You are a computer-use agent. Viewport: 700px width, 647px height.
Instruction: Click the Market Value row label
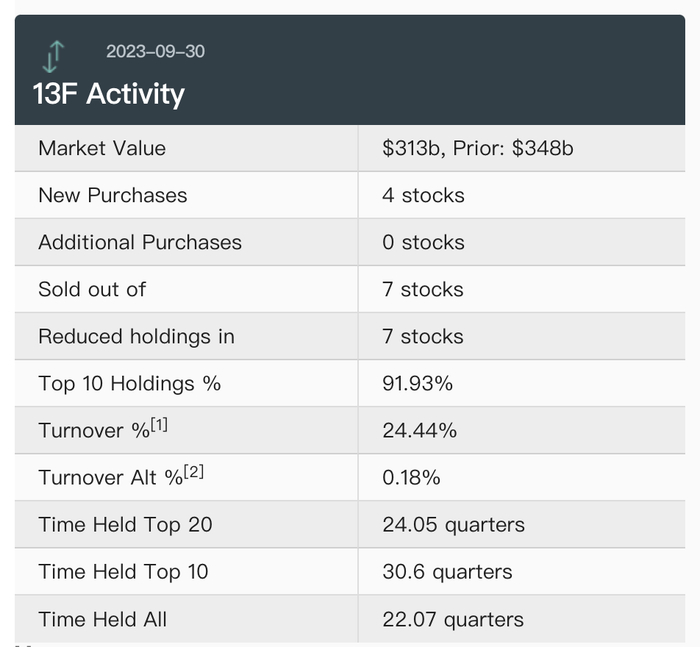102,148
